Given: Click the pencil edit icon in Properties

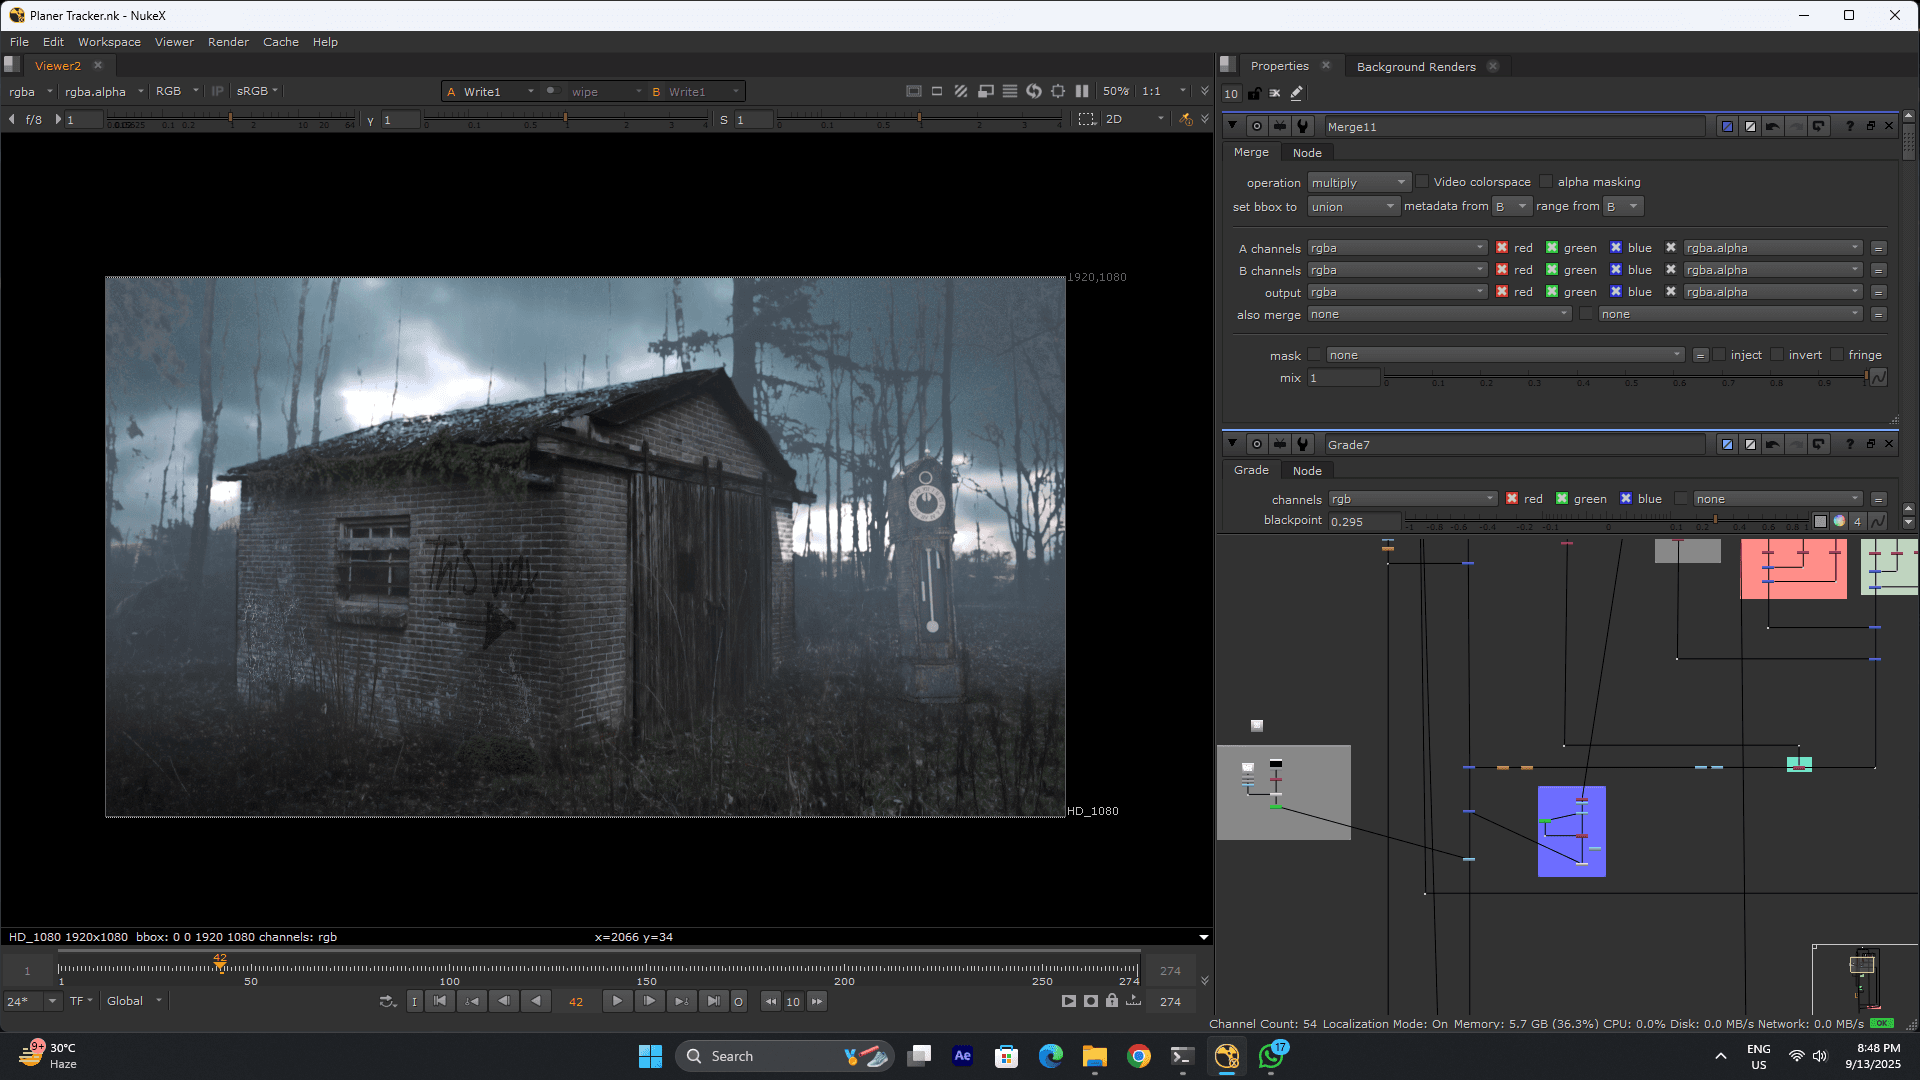Looking at the screenshot, I should (x=1297, y=93).
